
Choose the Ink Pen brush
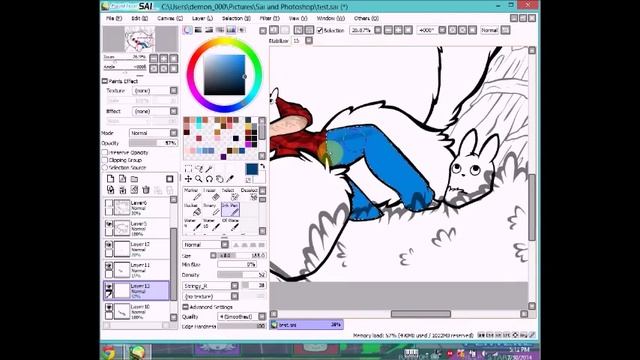tap(230, 210)
